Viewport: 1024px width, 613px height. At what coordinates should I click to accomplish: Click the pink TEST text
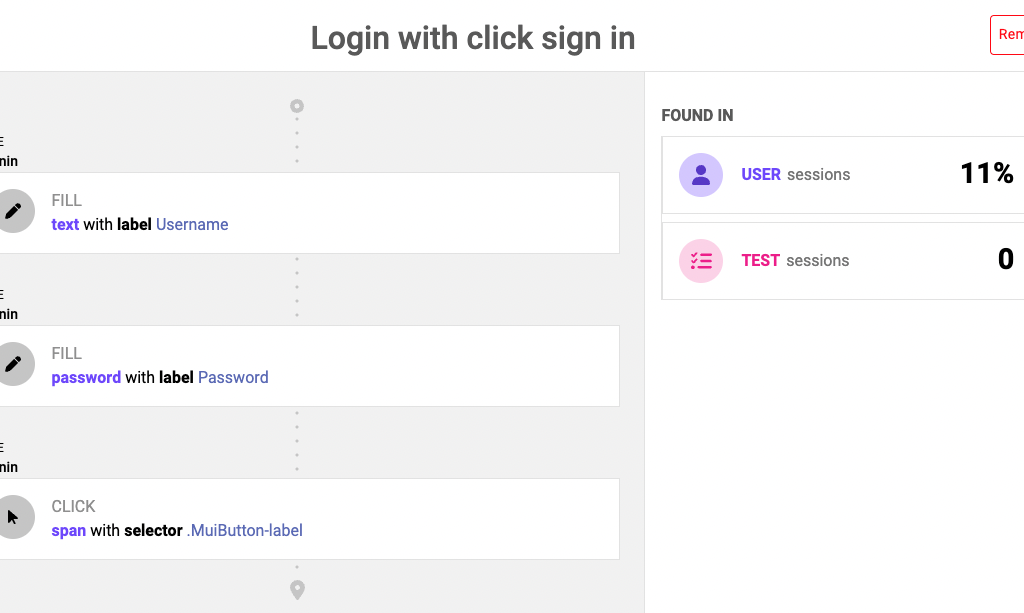click(760, 260)
